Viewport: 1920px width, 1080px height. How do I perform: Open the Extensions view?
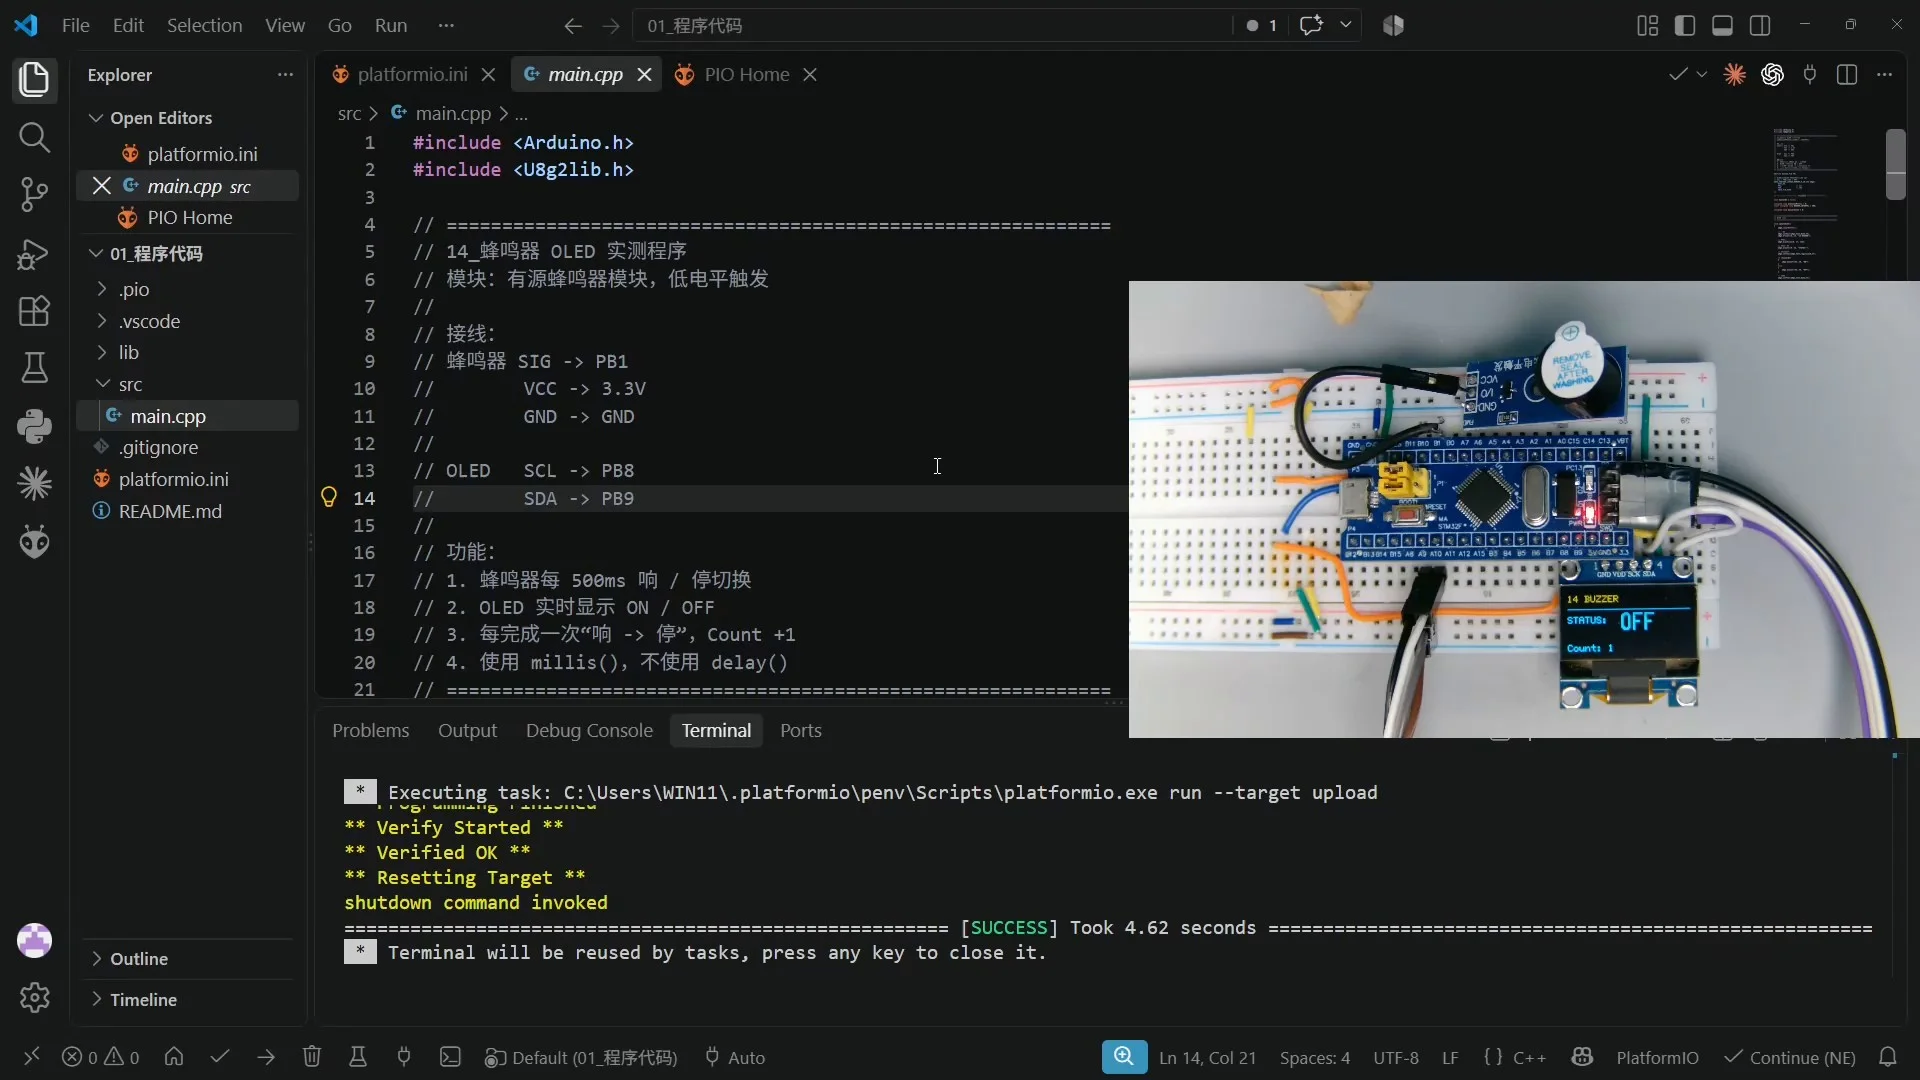(x=34, y=311)
